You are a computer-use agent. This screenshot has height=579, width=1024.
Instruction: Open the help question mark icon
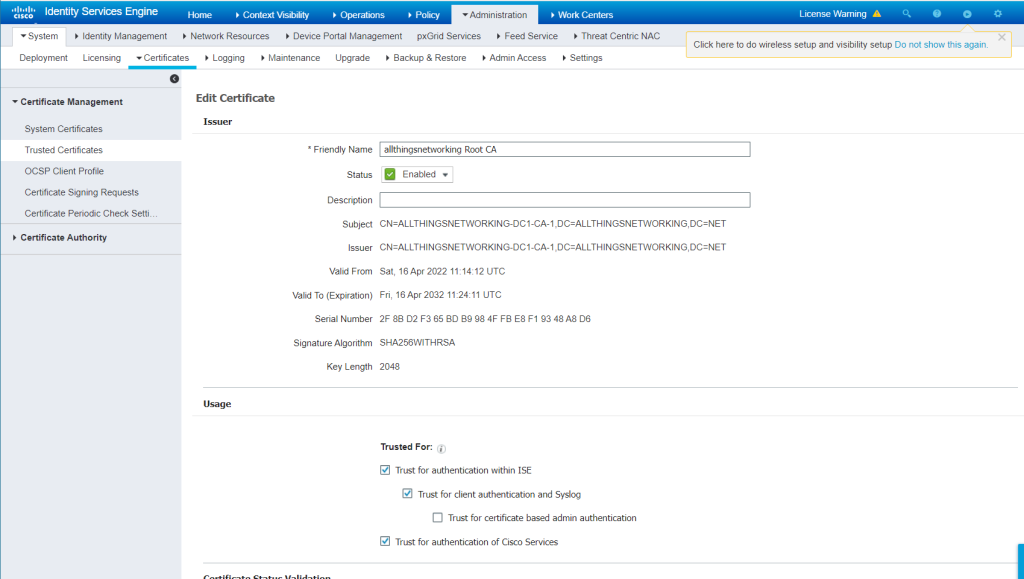point(936,14)
